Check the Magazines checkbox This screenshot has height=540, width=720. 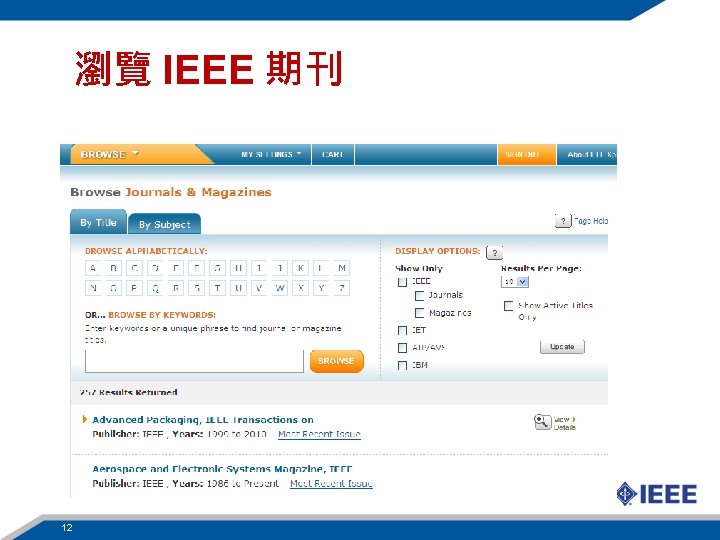pos(419,313)
